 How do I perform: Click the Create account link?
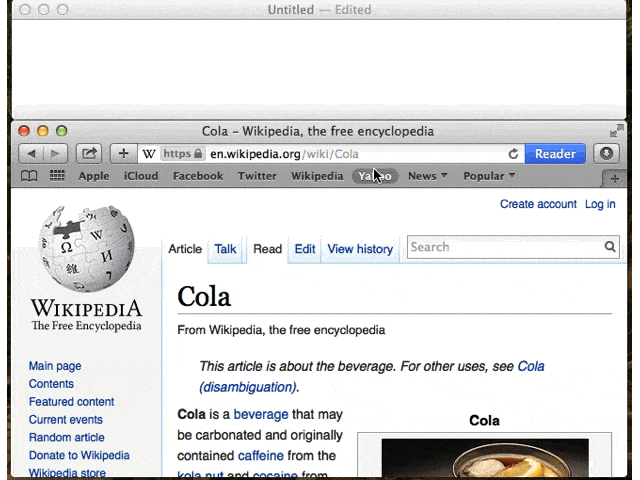[x=538, y=204]
